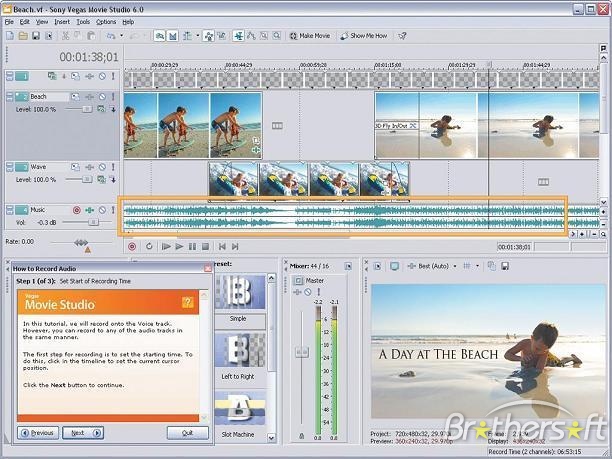Click Preview on External Monitor icon

(395, 266)
